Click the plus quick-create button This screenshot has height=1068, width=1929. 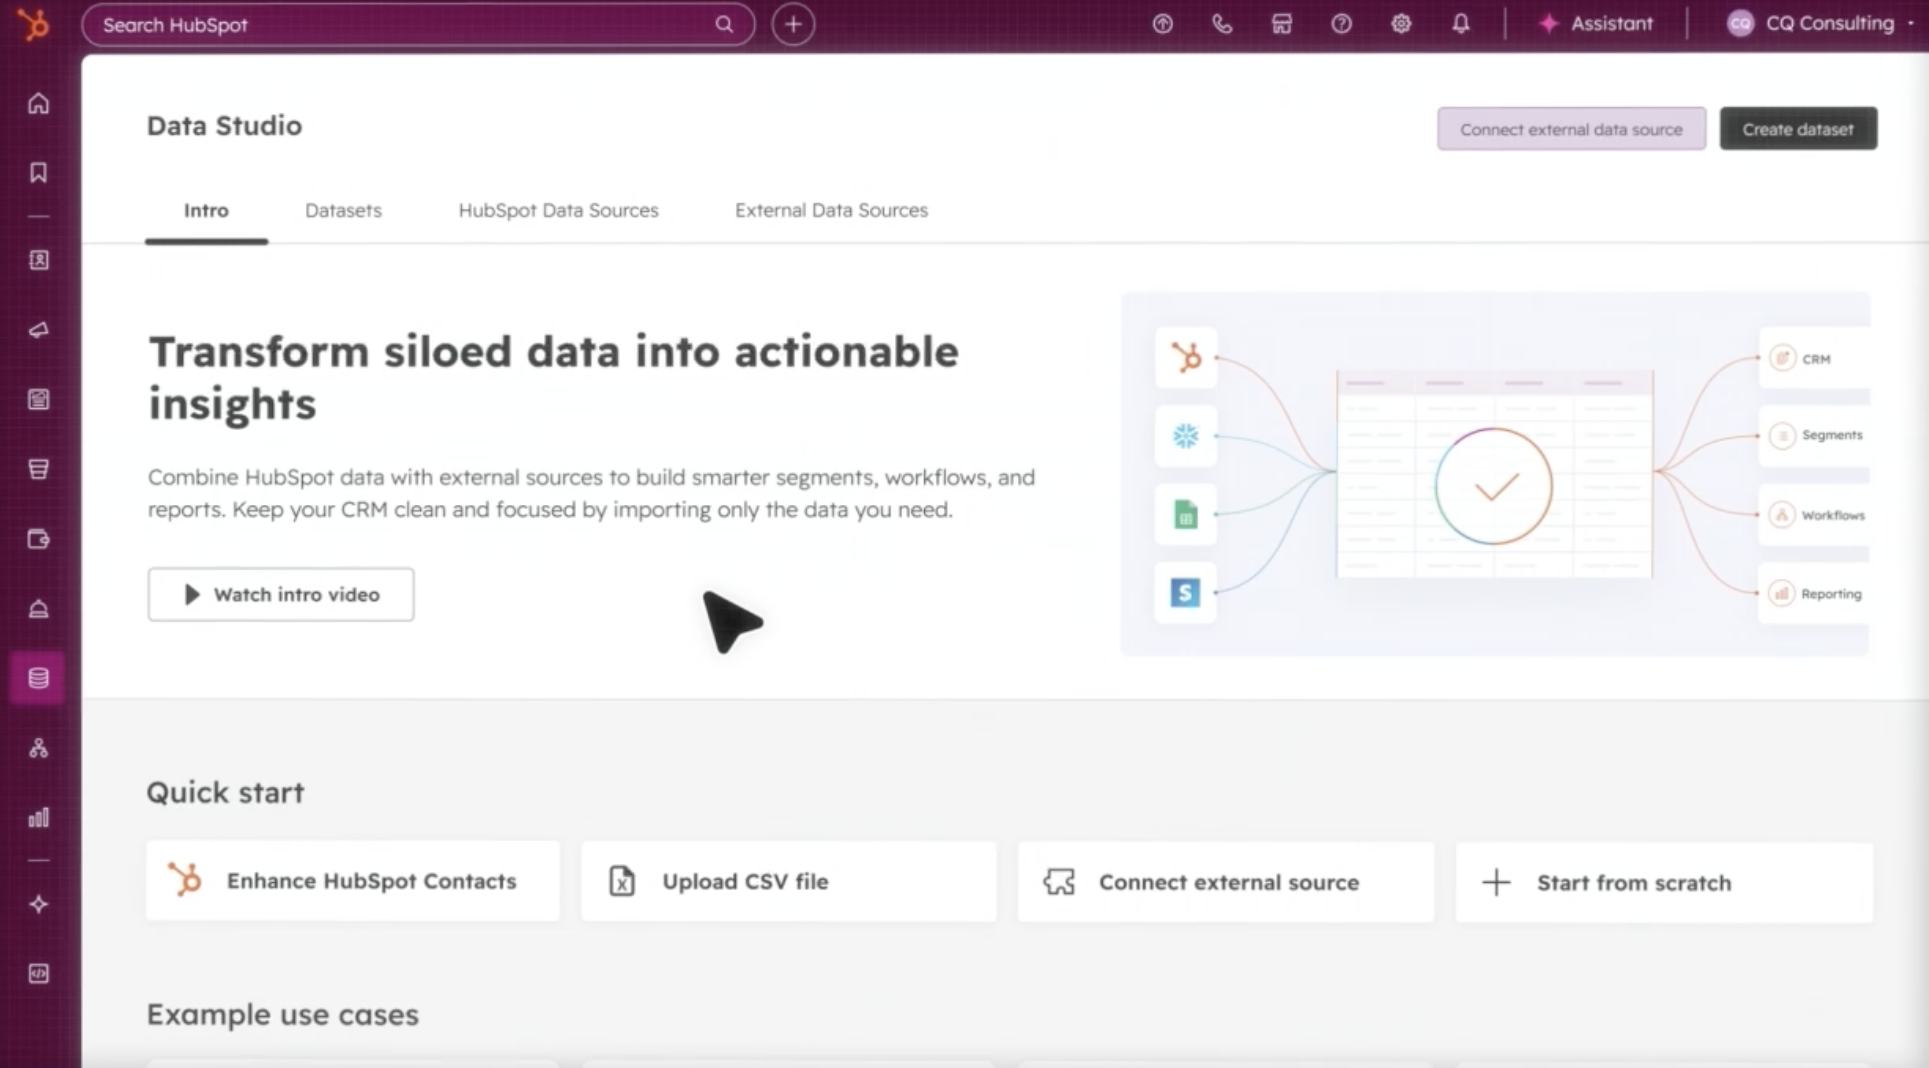[x=793, y=24]
